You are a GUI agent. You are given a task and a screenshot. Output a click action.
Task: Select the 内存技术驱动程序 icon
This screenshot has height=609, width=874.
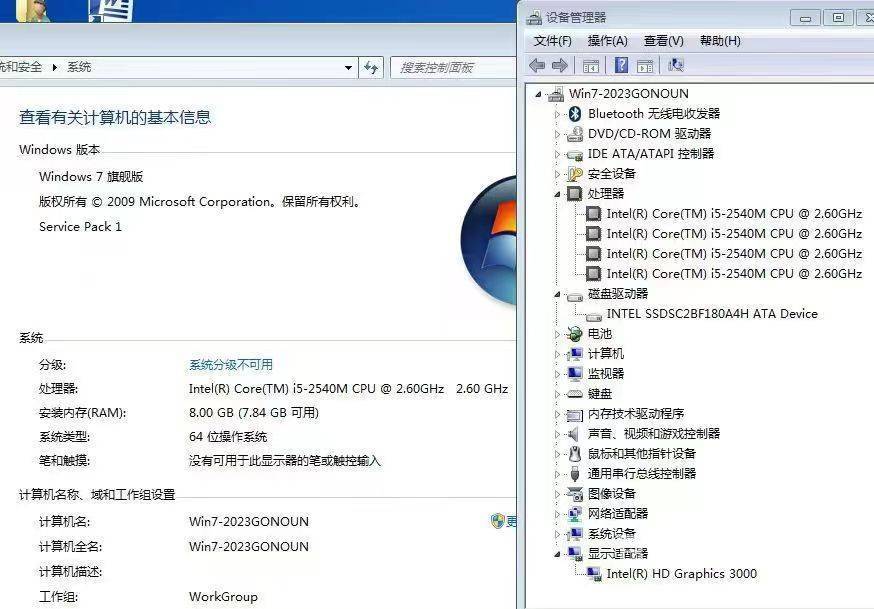575,415
